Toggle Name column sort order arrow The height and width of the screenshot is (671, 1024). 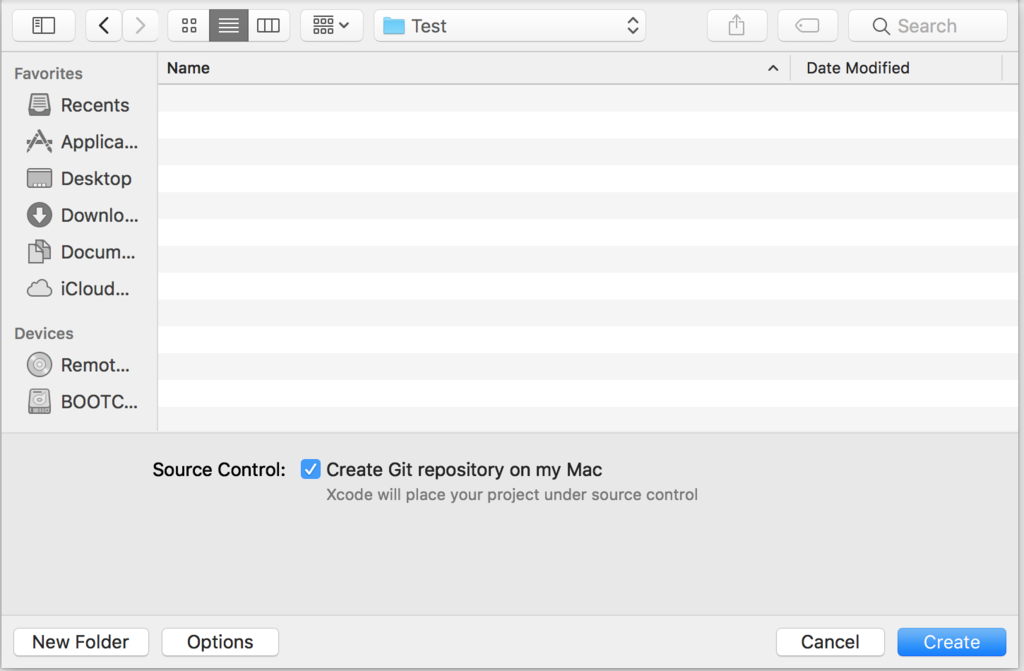(x=773, y=68)
